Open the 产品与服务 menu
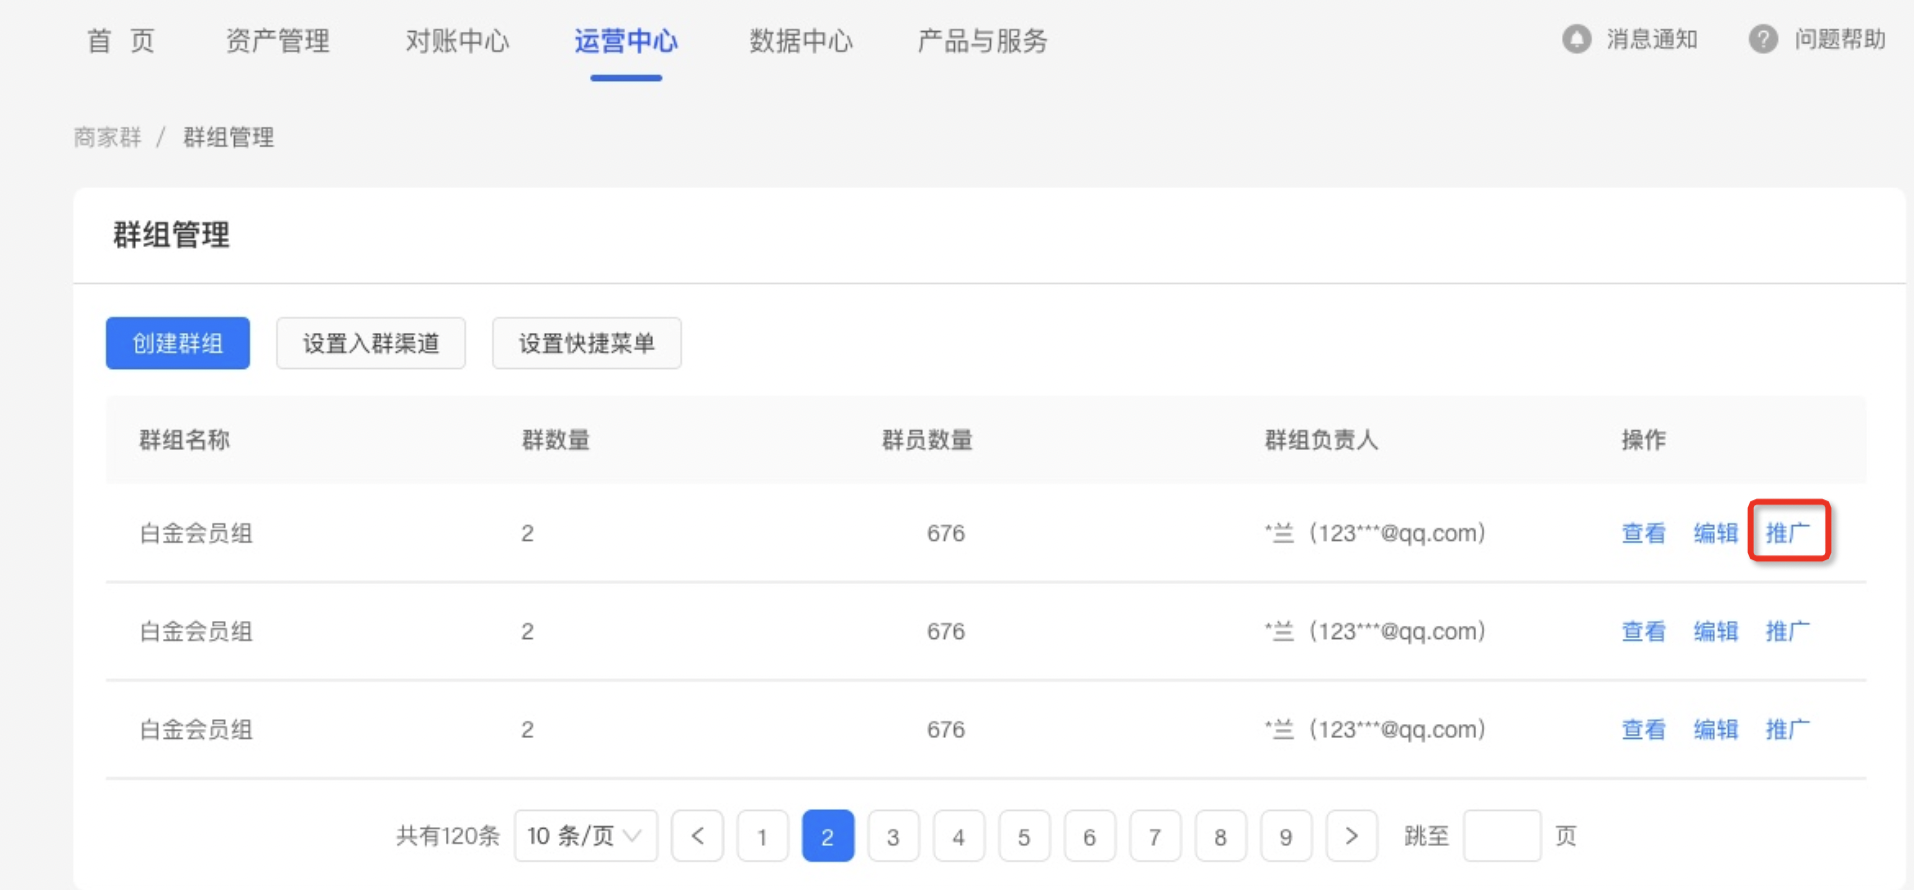The image size is (1914, 890). click(982, 41)
